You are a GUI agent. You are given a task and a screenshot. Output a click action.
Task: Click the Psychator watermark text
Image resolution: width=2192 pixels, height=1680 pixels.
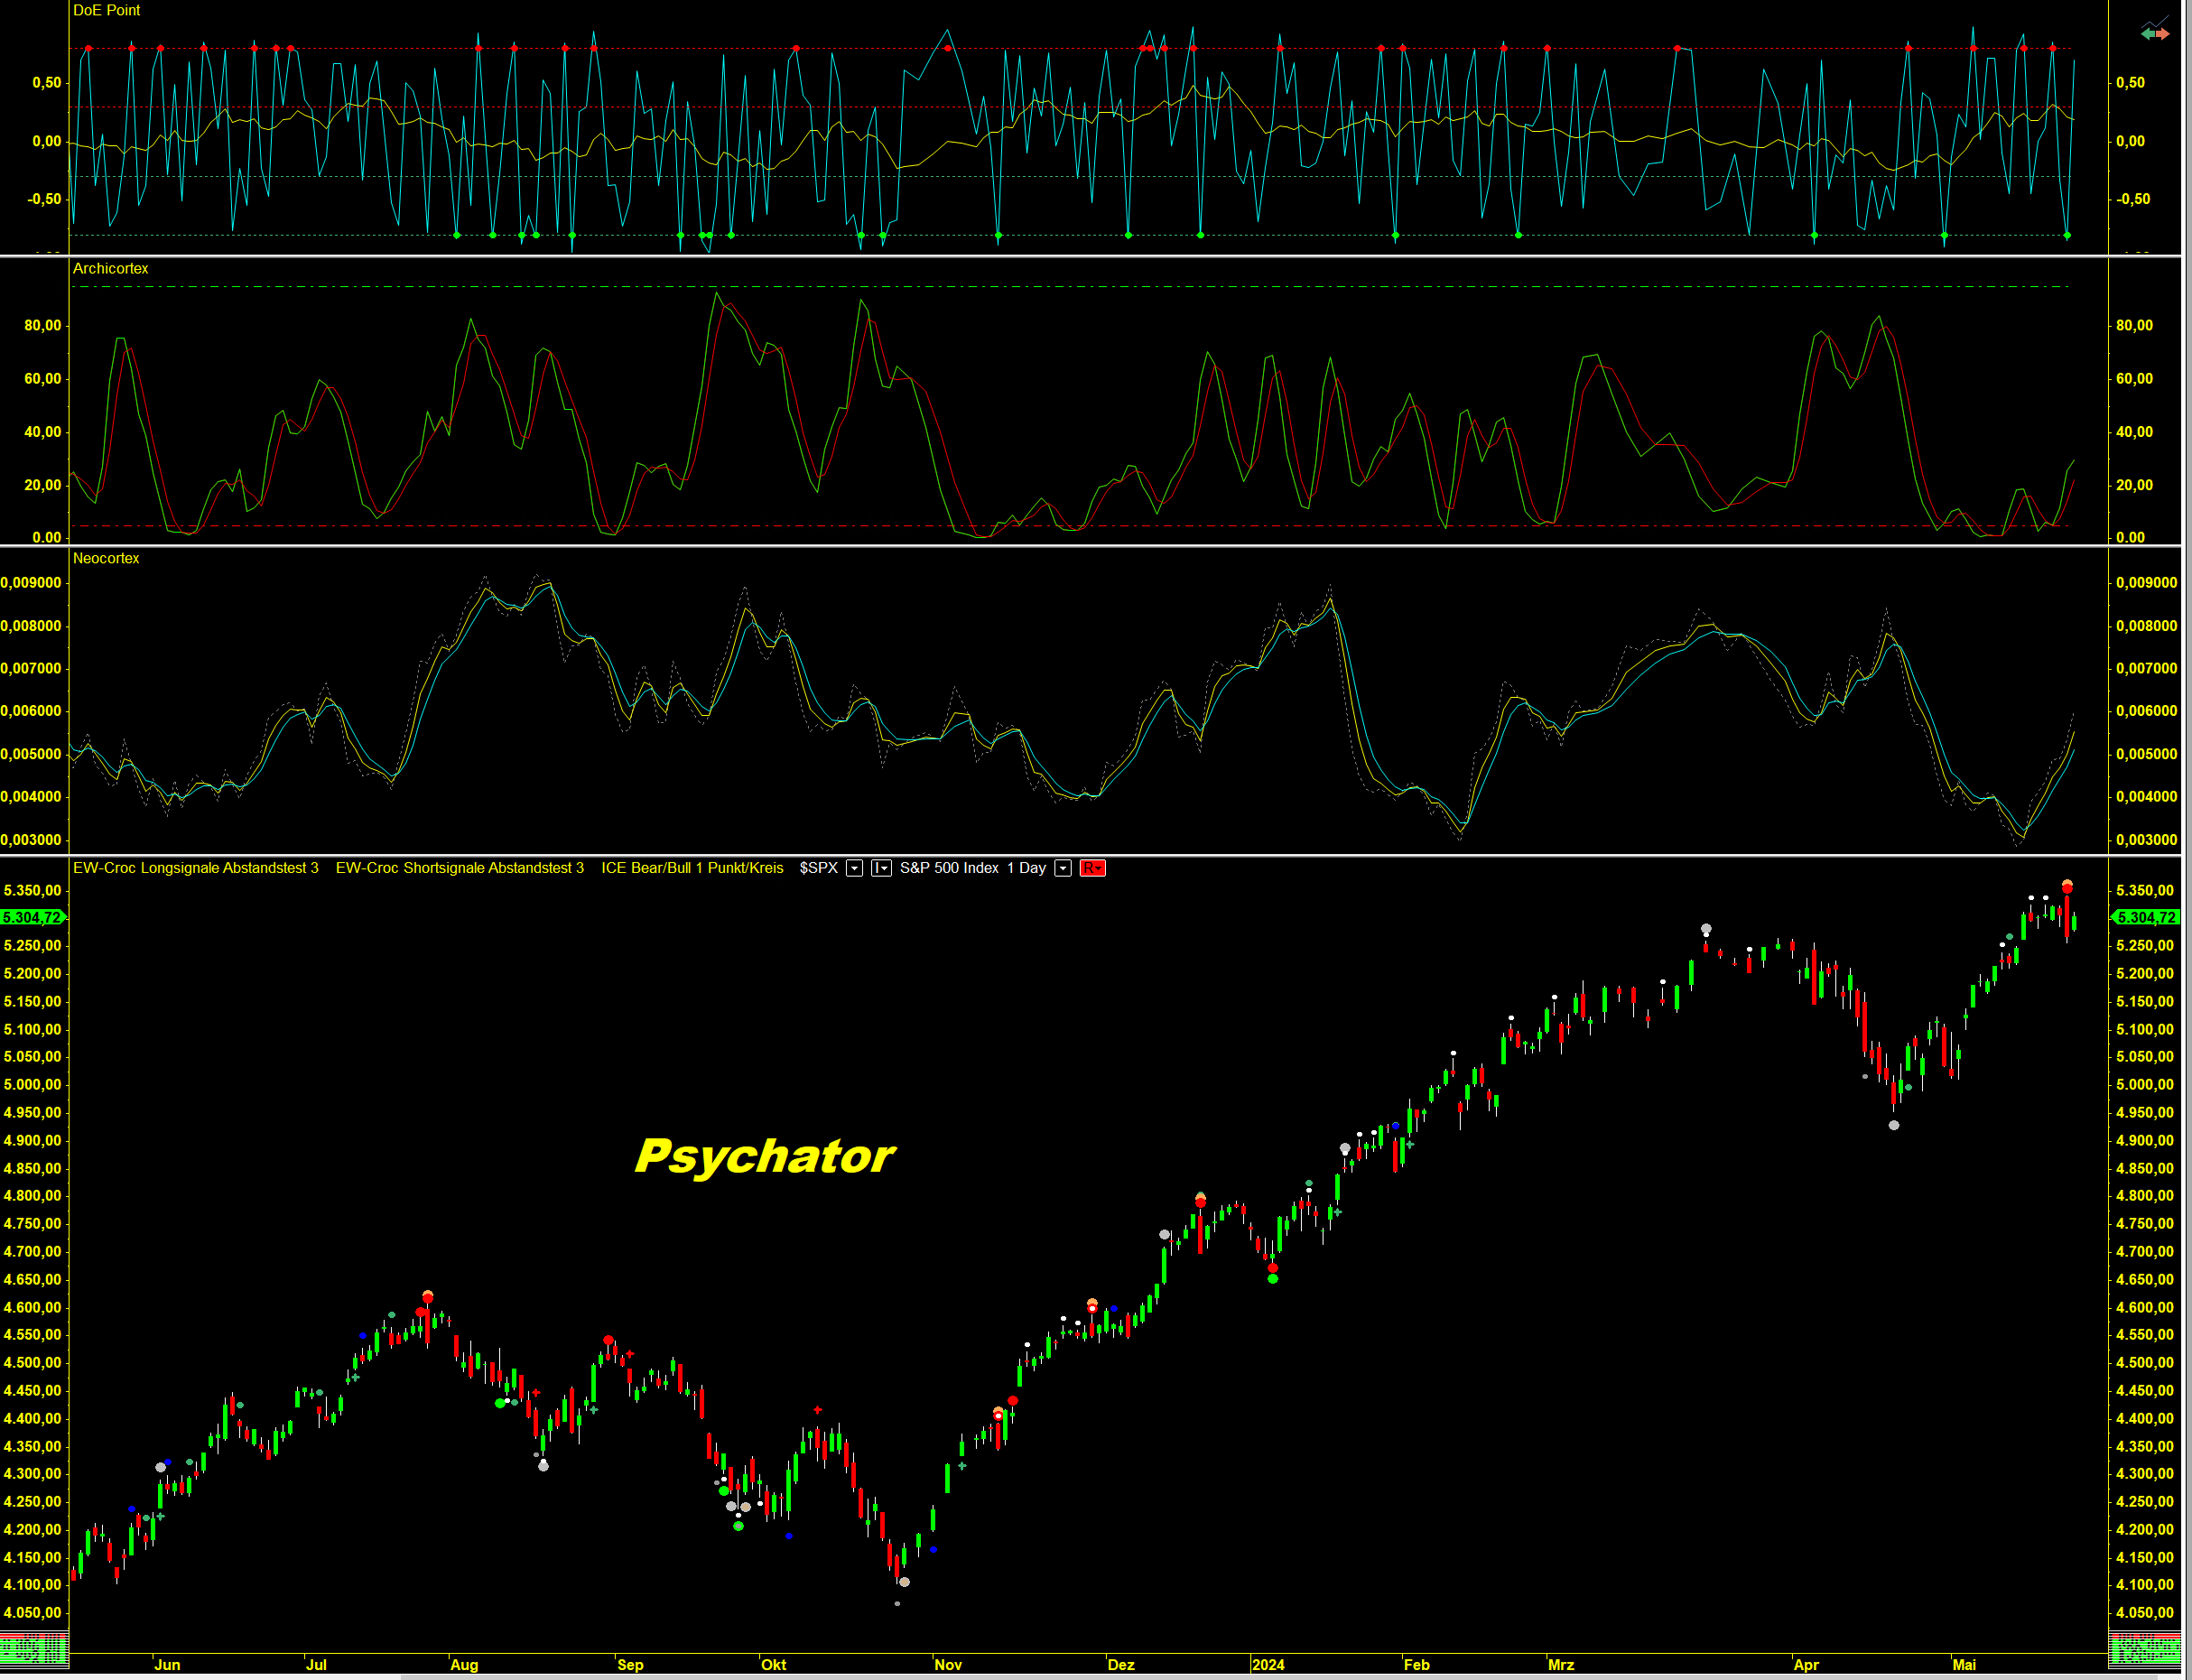pos(765,1156)
